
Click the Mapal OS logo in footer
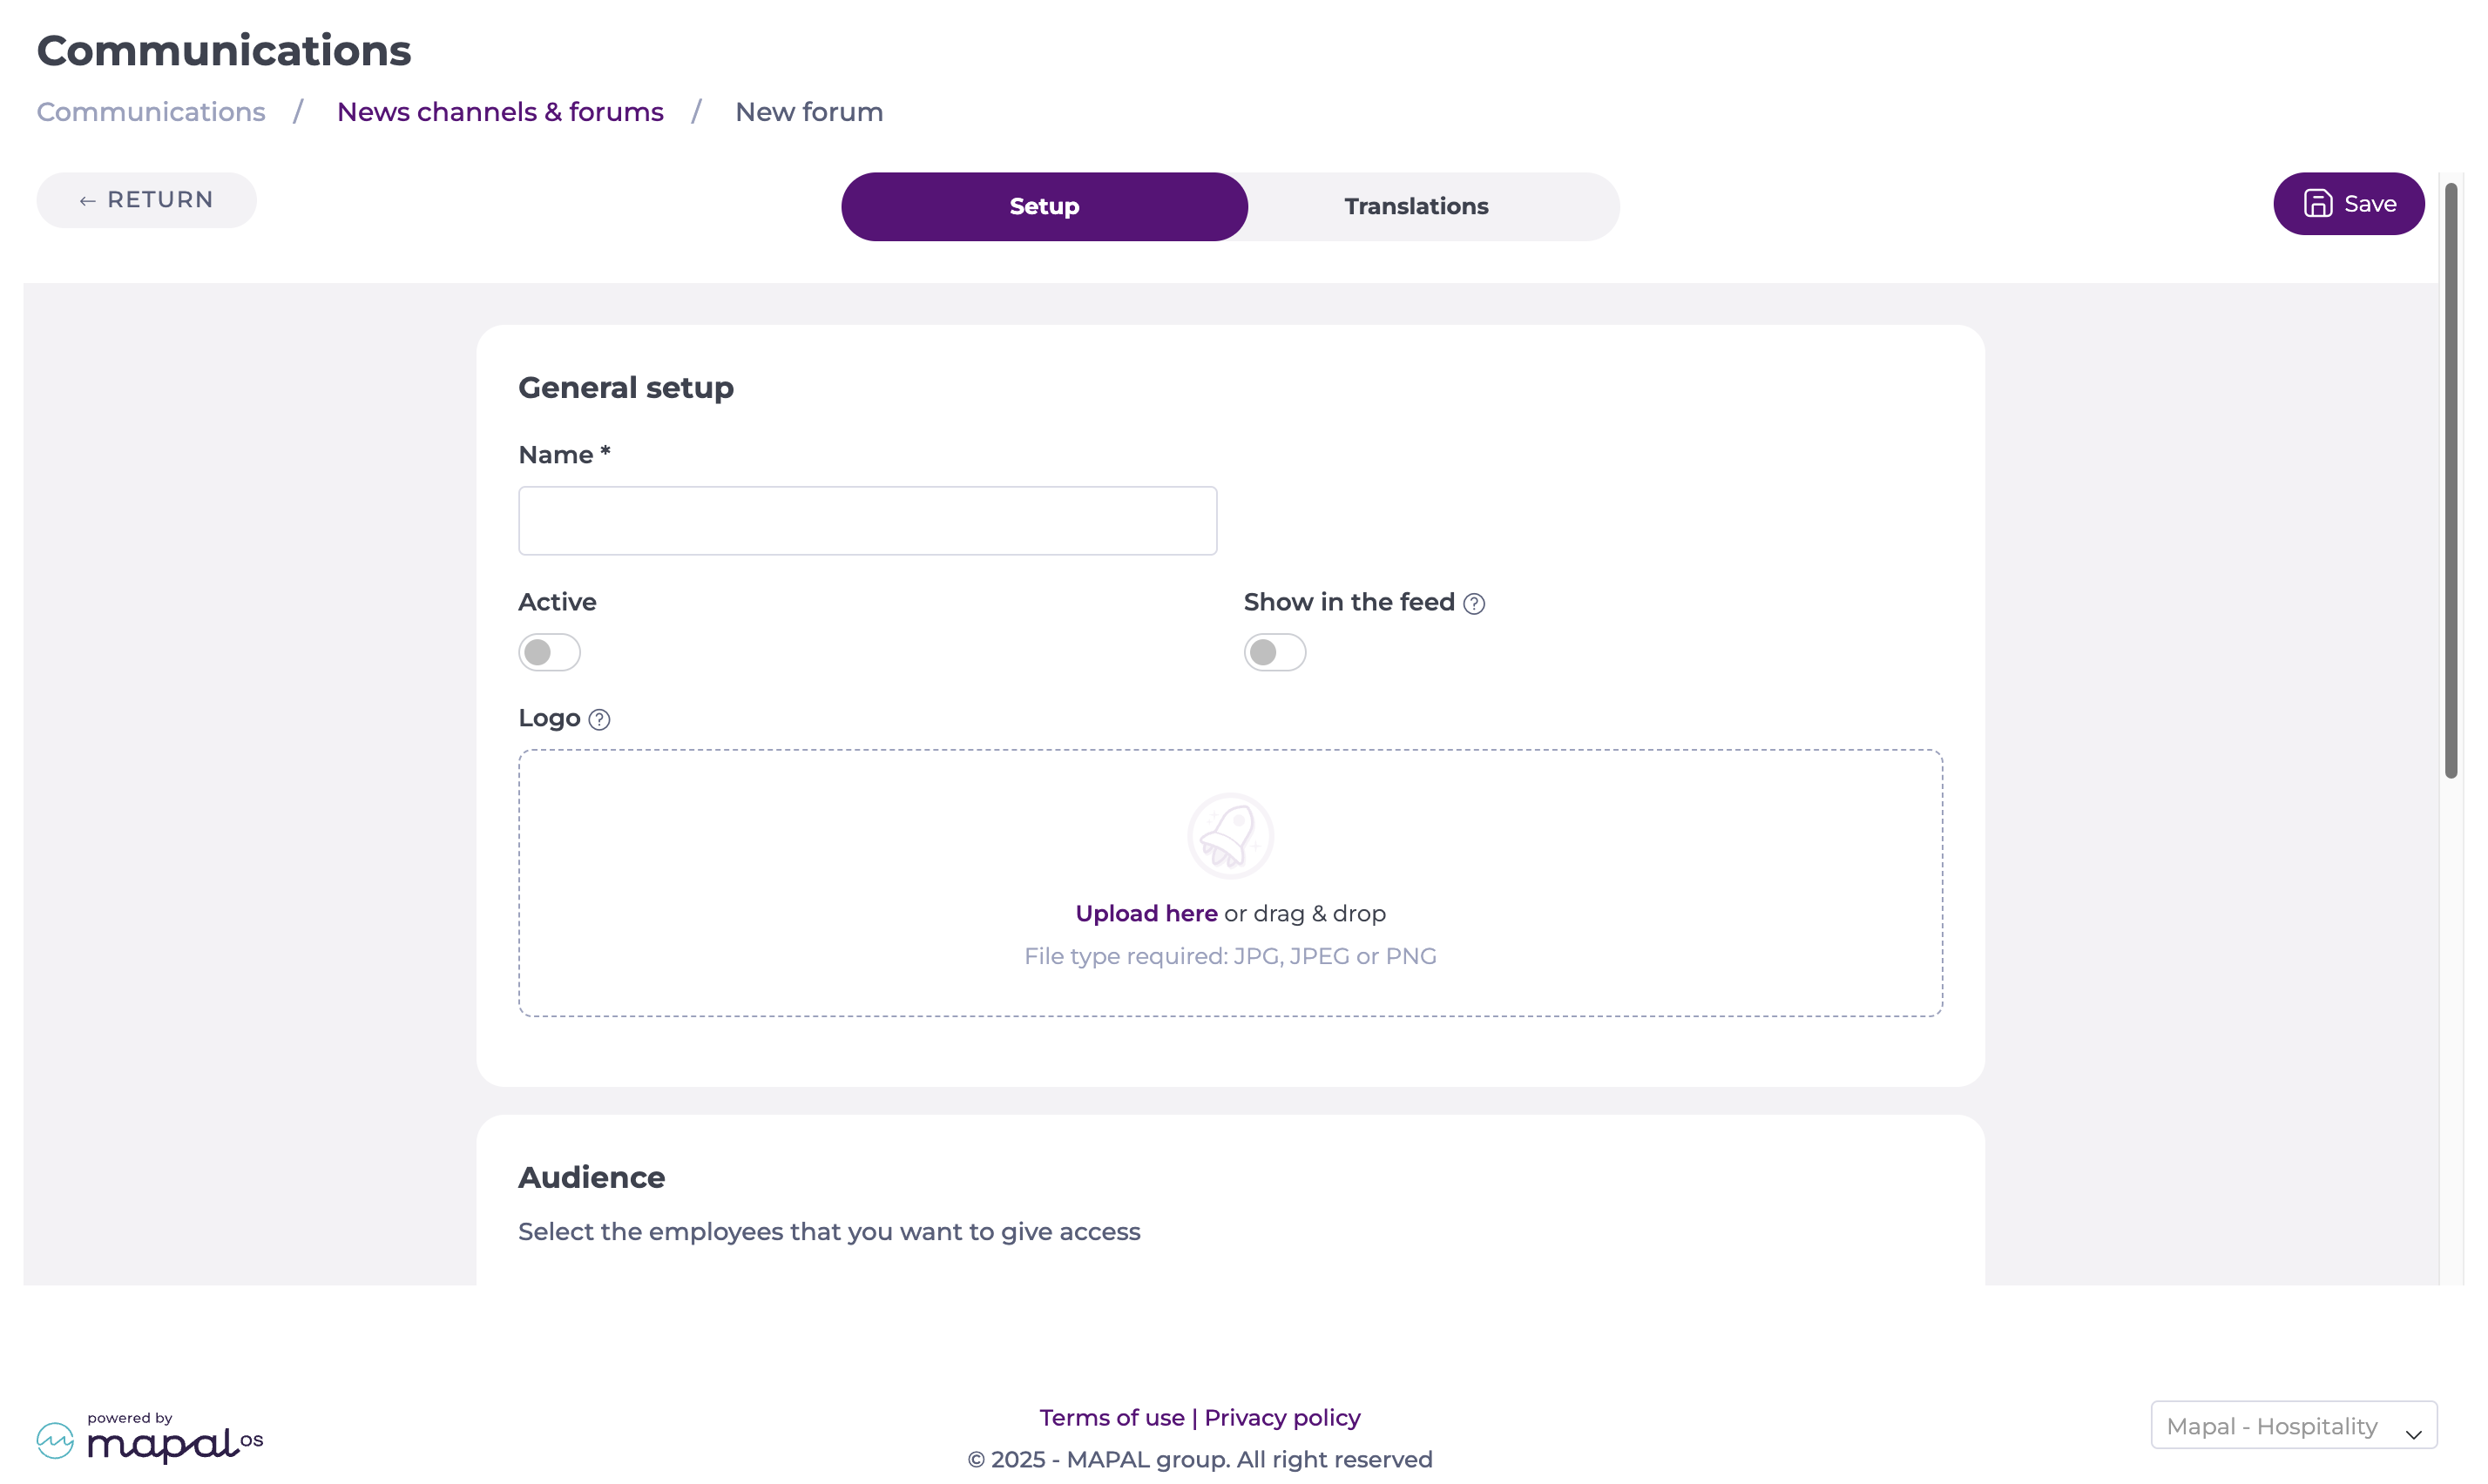150,1438
